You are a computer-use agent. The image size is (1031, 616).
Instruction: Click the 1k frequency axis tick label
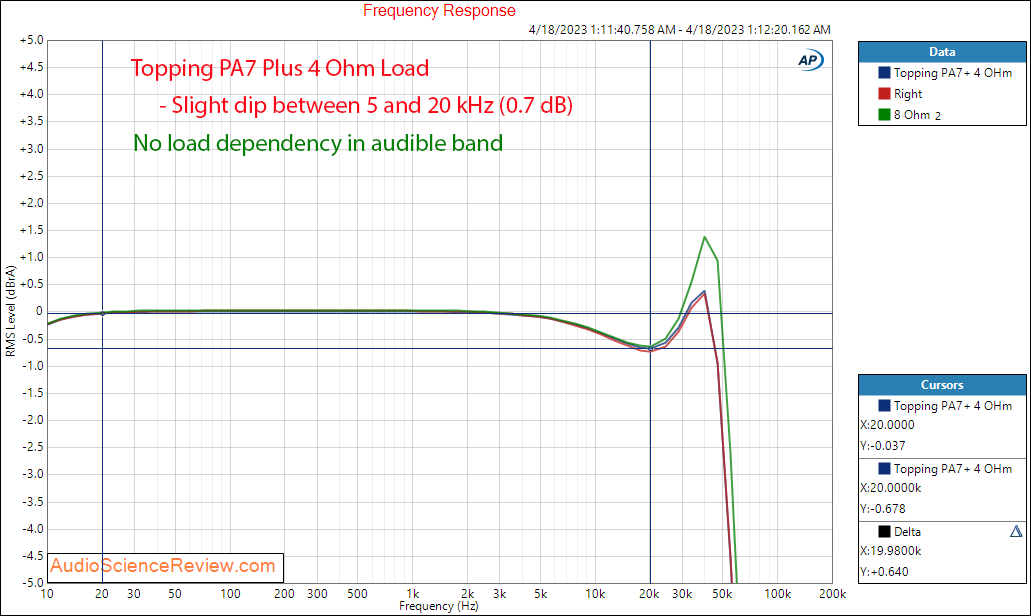coord(413,594)
